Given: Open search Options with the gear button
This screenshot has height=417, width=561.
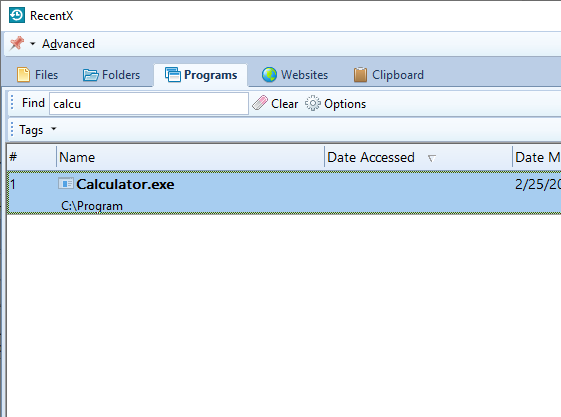Looking at the screenshot, I should (336, 104).
